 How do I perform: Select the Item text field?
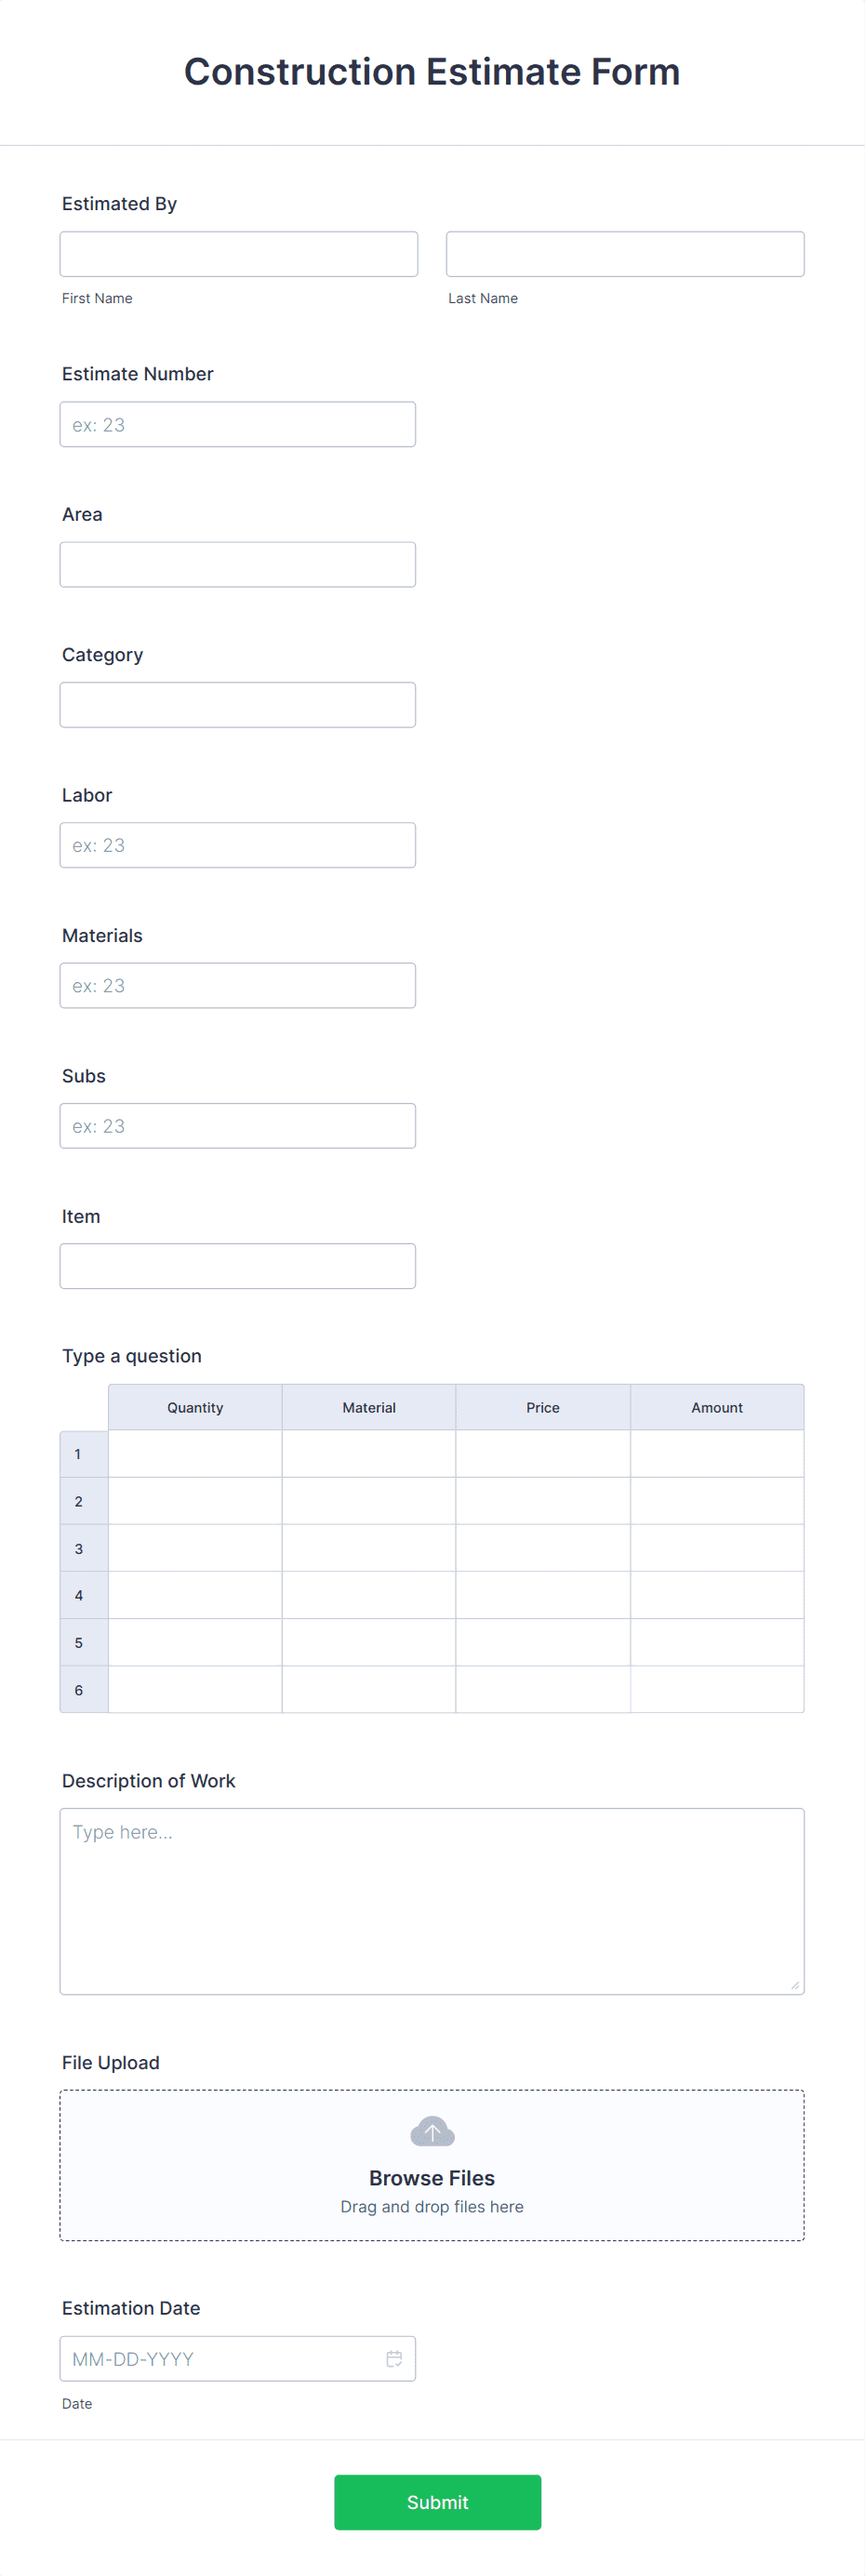[x=238, y=1266]
